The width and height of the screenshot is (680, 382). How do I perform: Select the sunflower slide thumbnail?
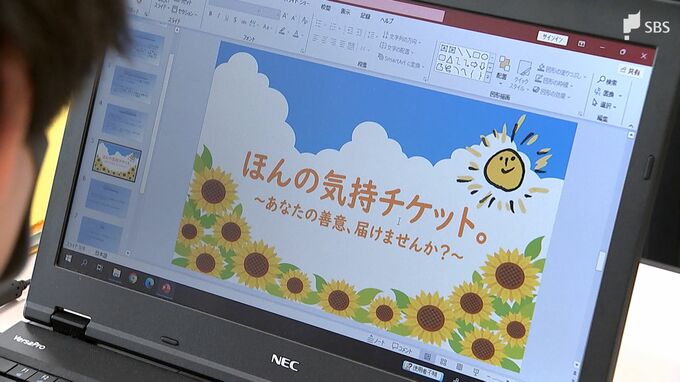[117, 160]
